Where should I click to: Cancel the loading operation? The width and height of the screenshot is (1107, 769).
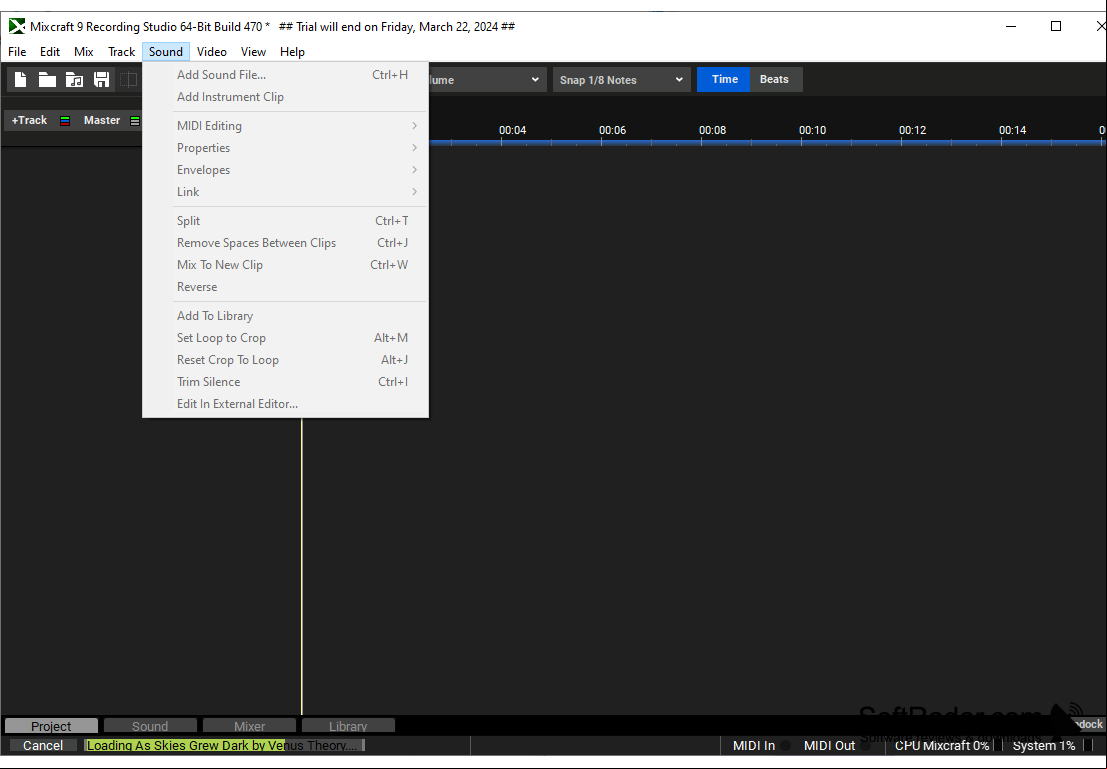[43, 746]
